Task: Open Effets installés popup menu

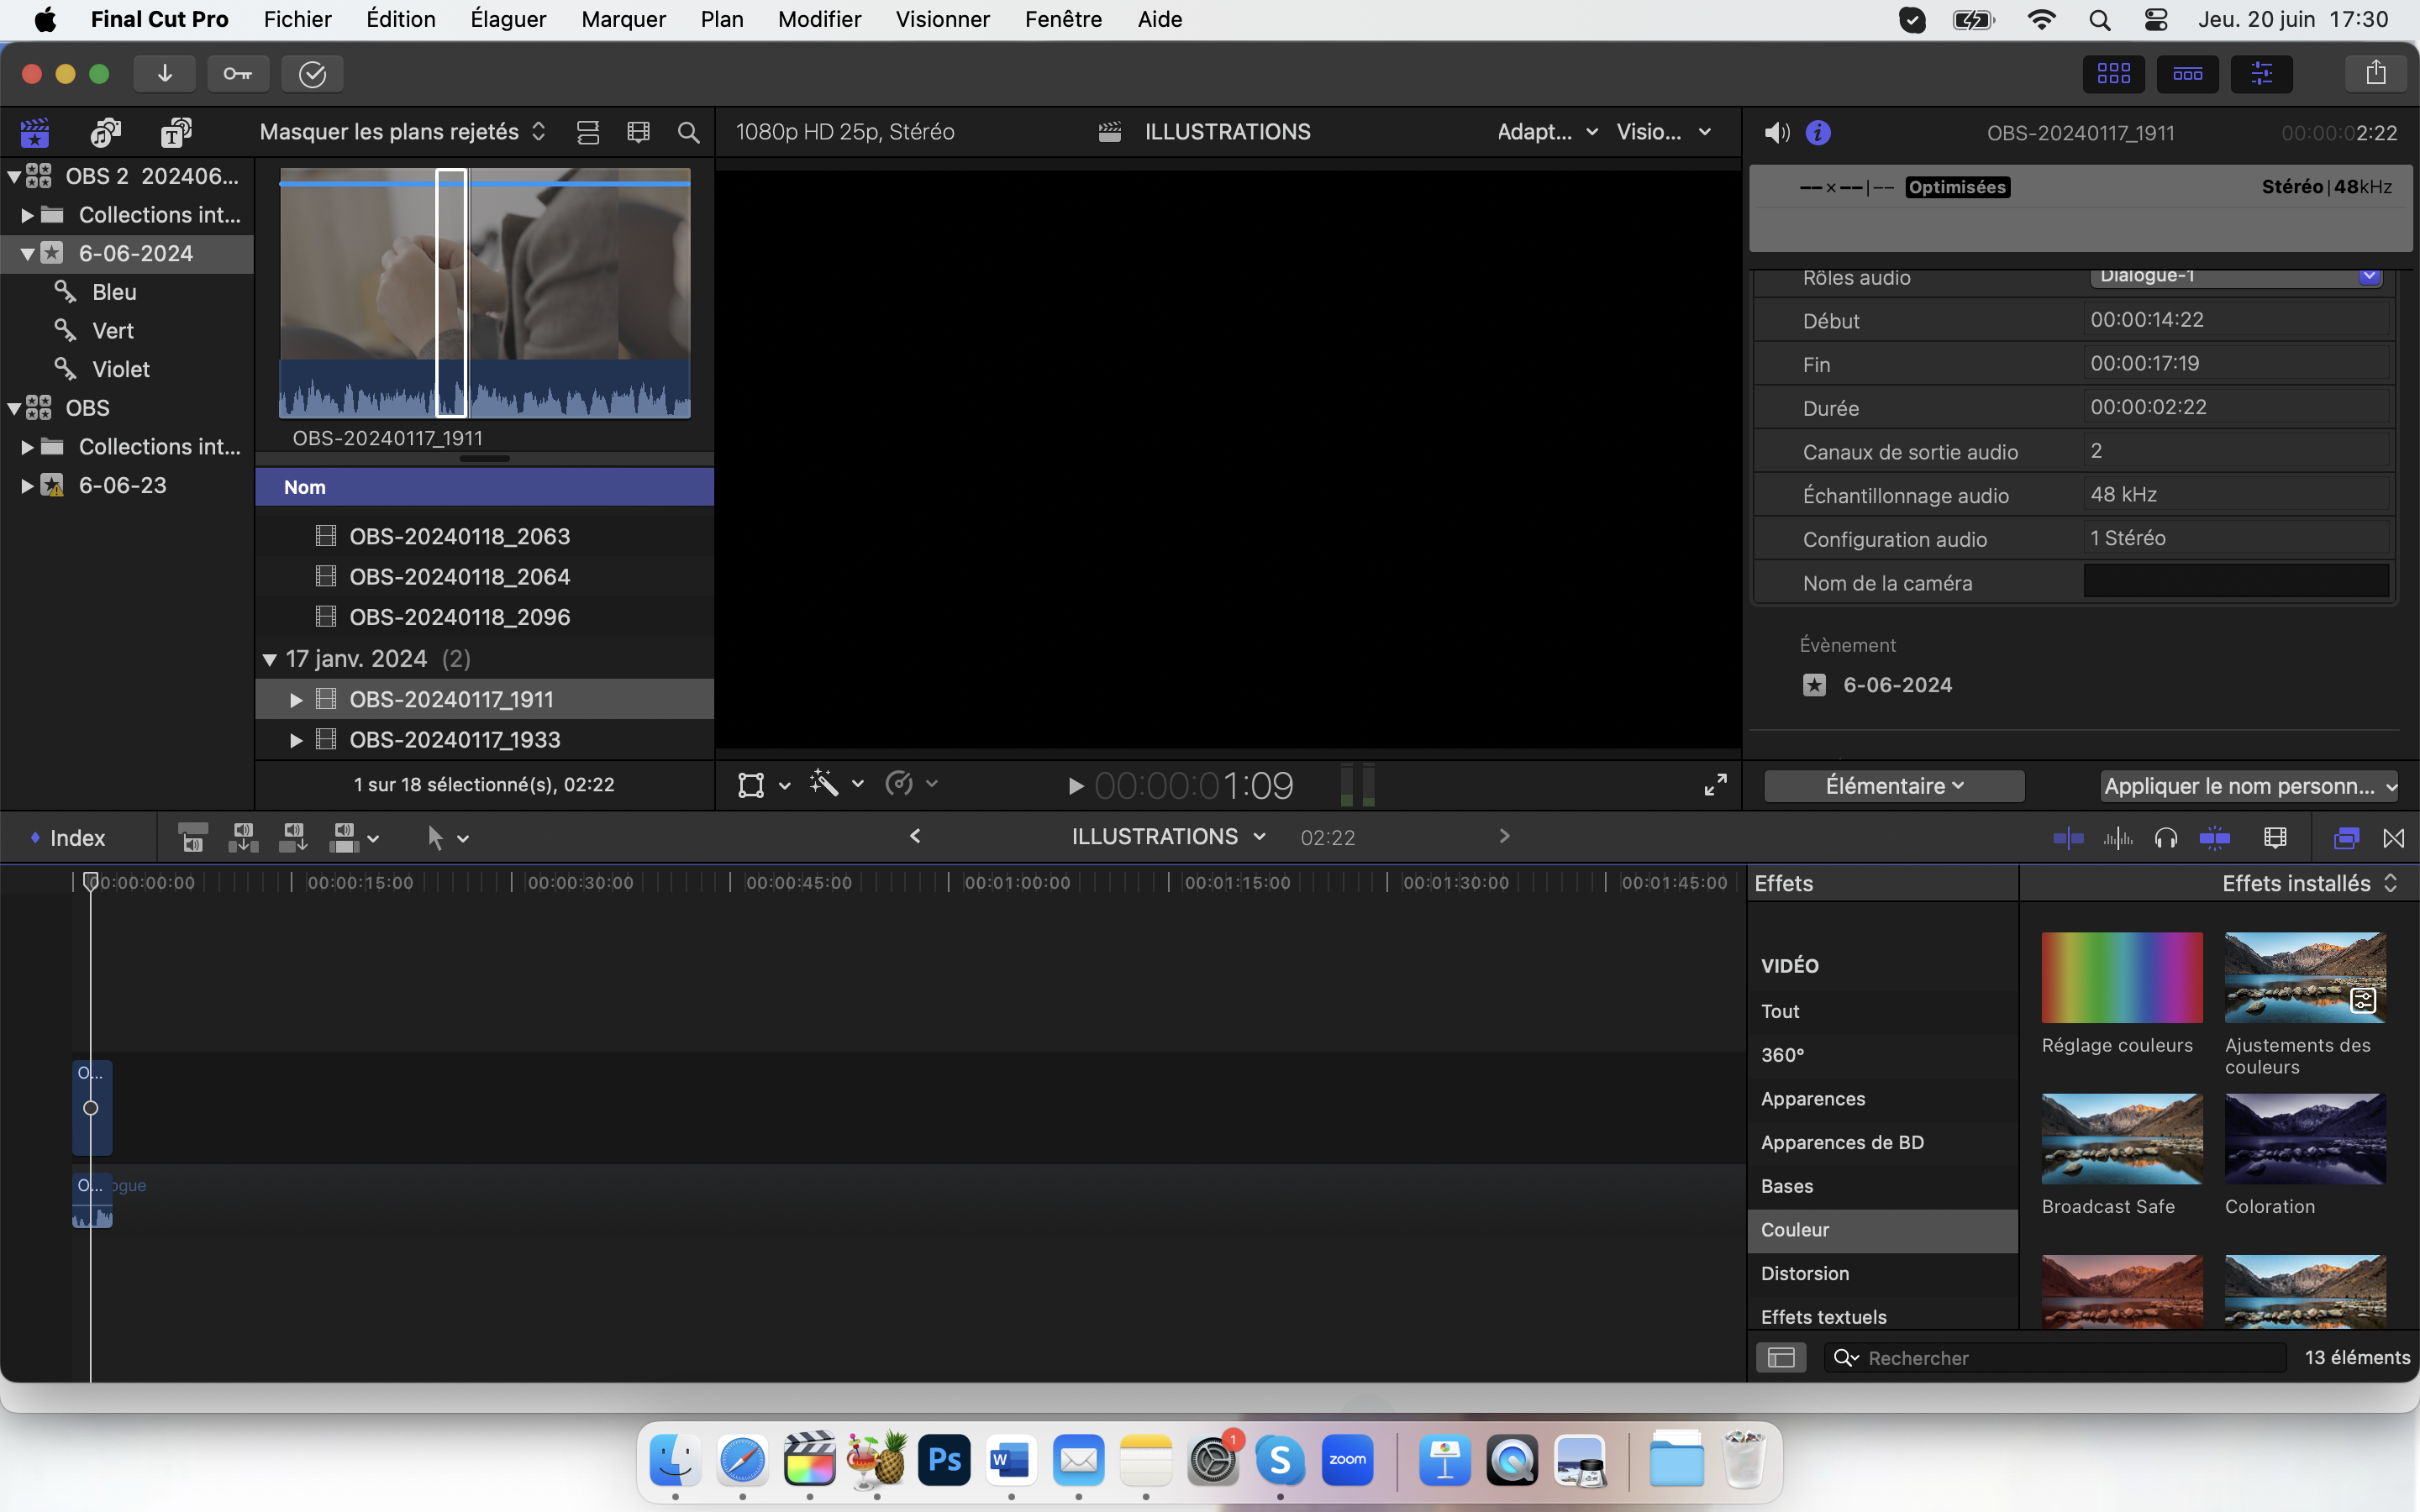Action: (x=2309, y=883)
